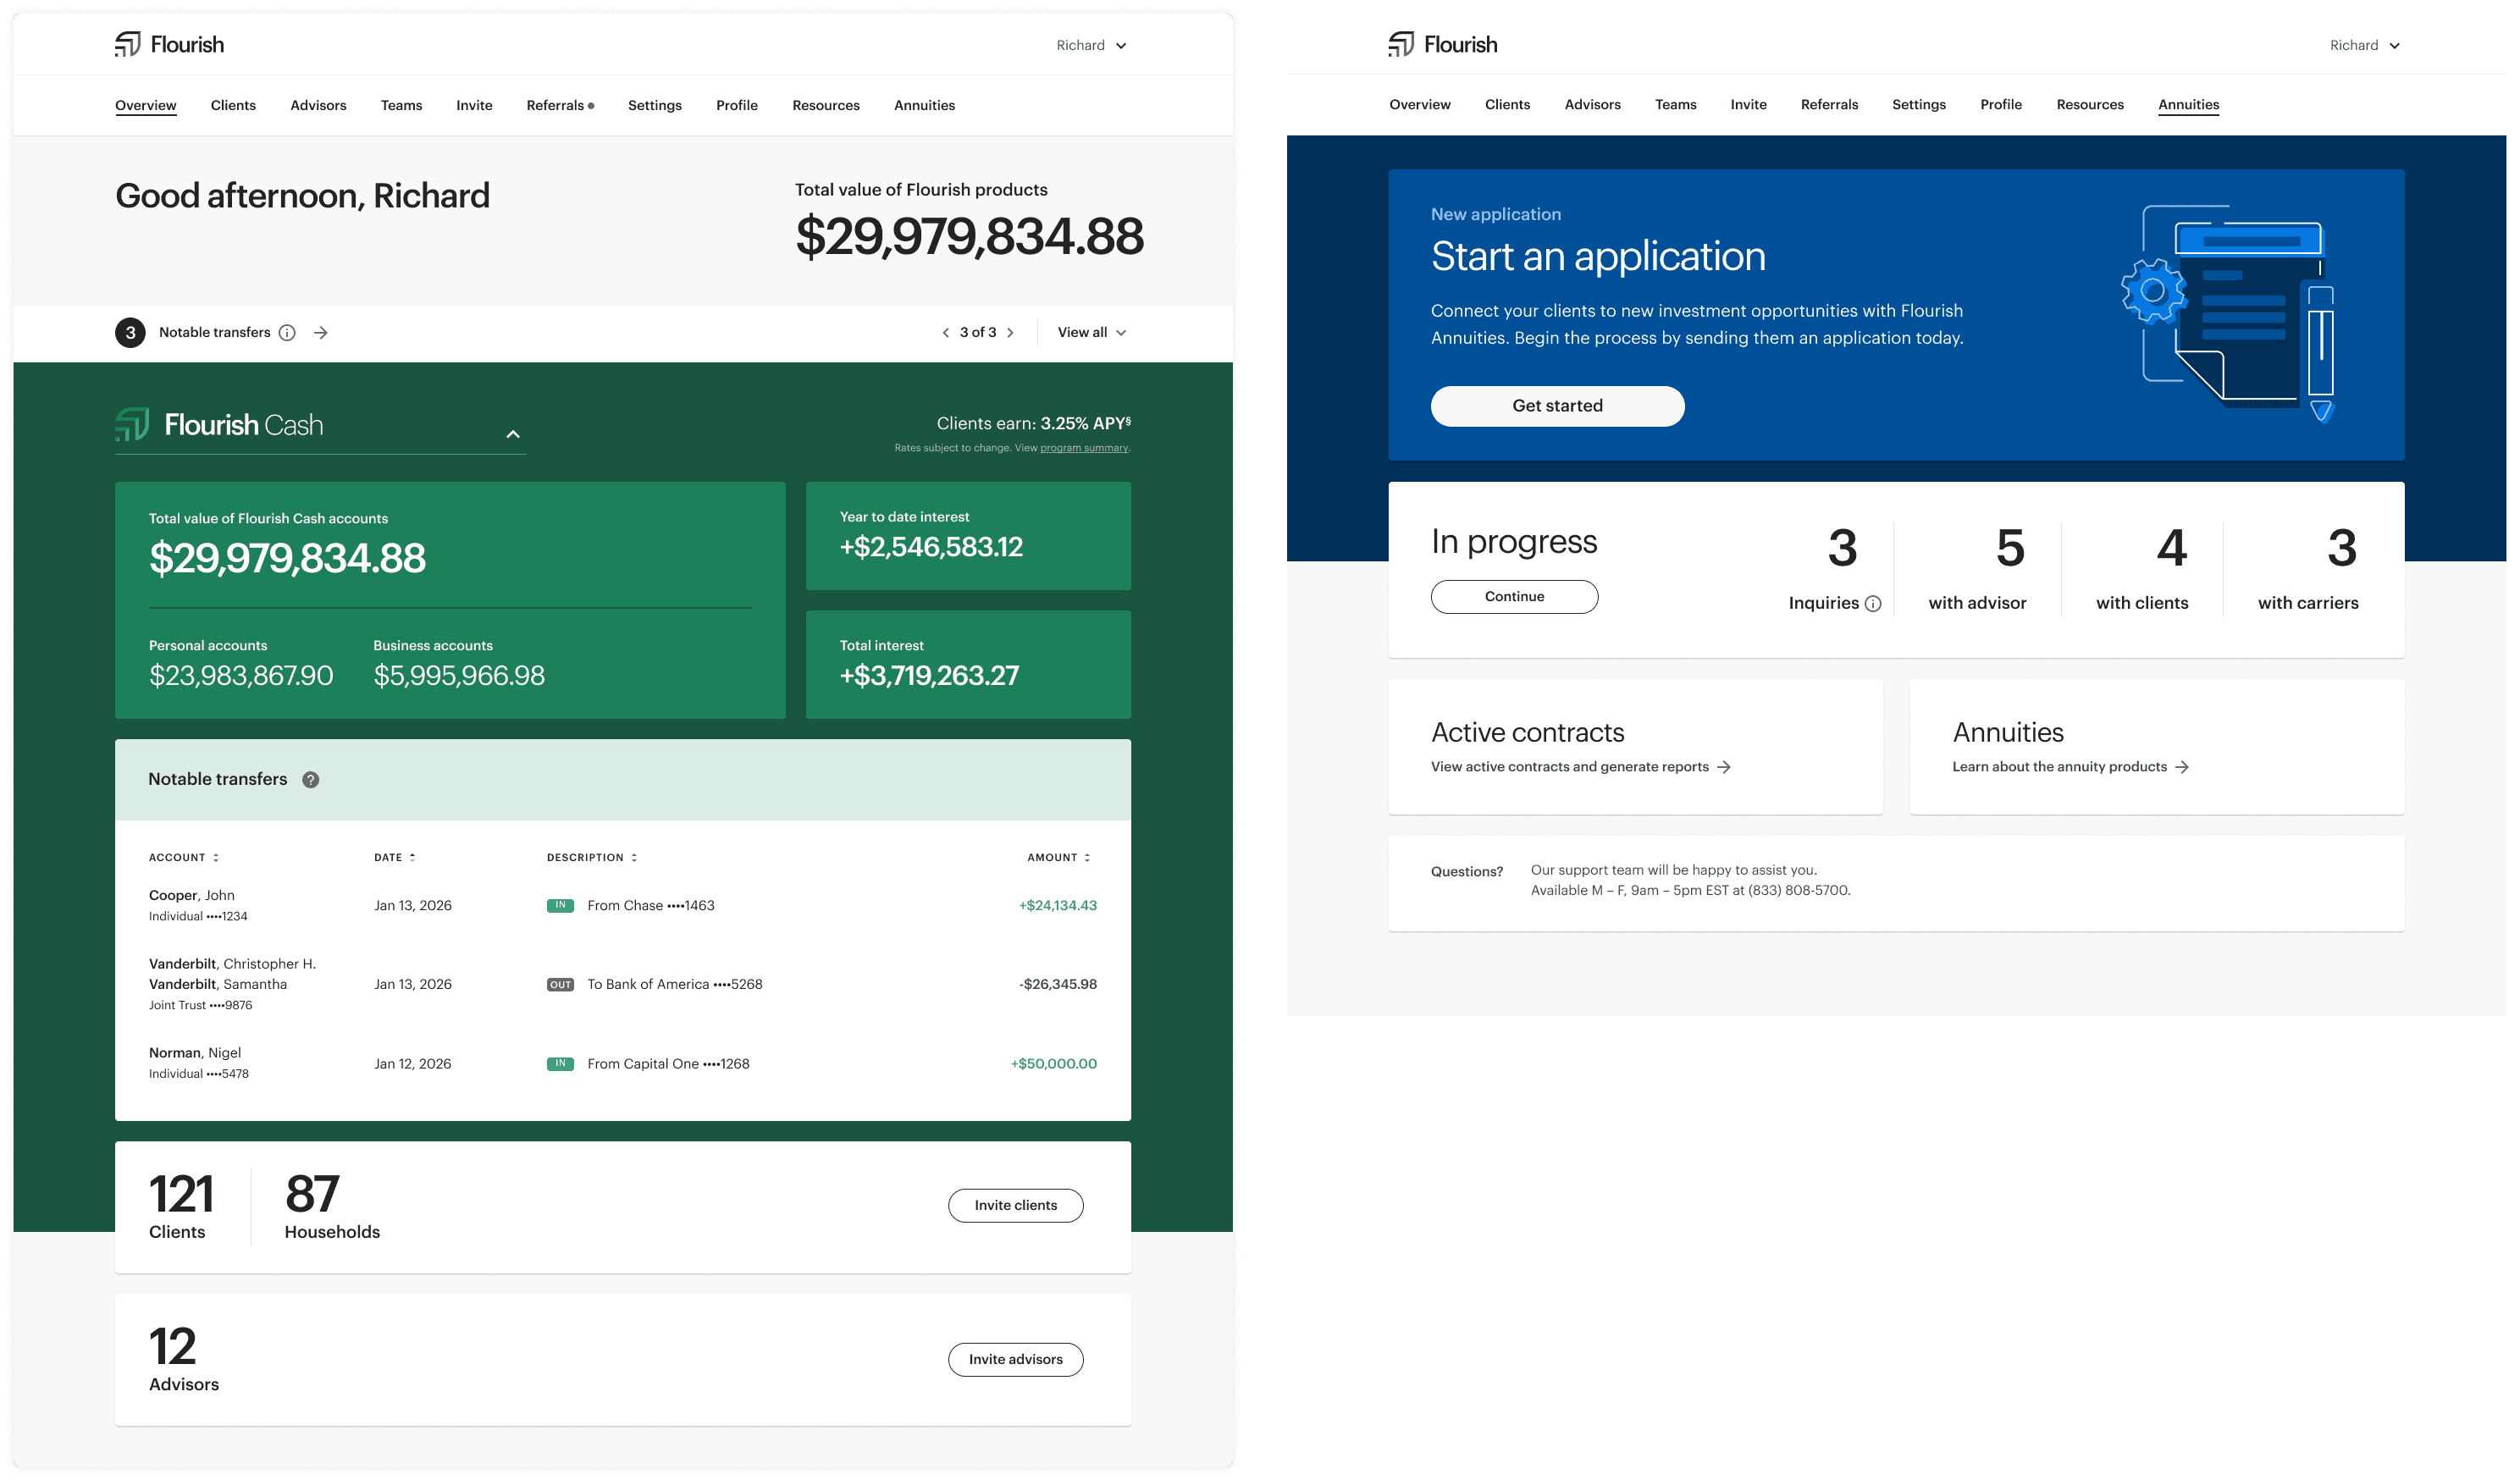This screenshot has width=2520, height=1480.
Task: Go to previous notable transfer with left chevron
Action: pyautogui.click(x=945, y=333)
